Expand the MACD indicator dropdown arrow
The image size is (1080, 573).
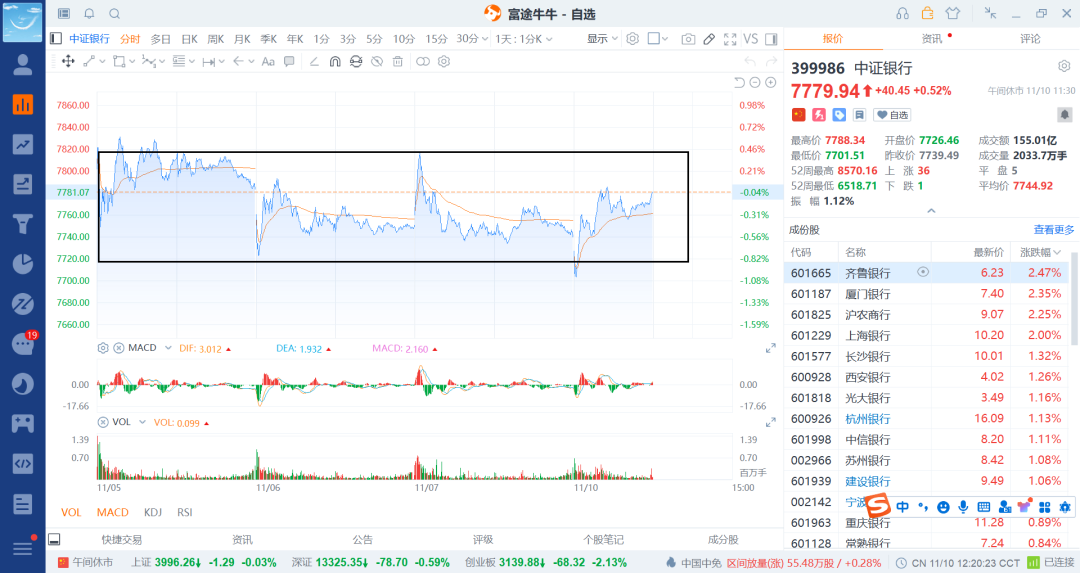(x=168, y=348)
